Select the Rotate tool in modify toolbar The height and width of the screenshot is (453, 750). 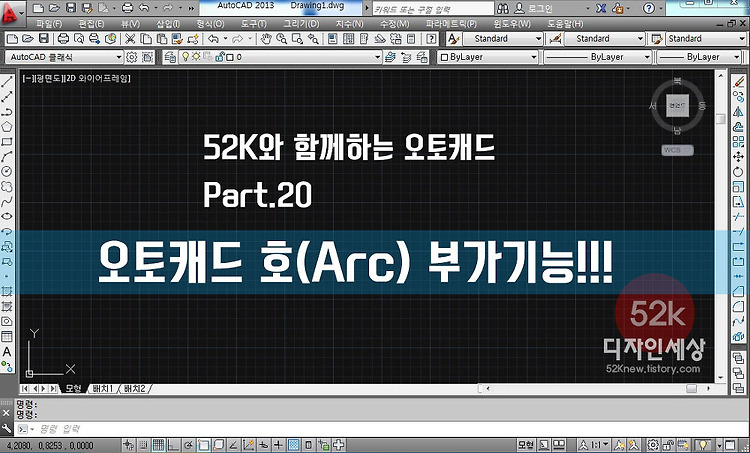[739, 171]
